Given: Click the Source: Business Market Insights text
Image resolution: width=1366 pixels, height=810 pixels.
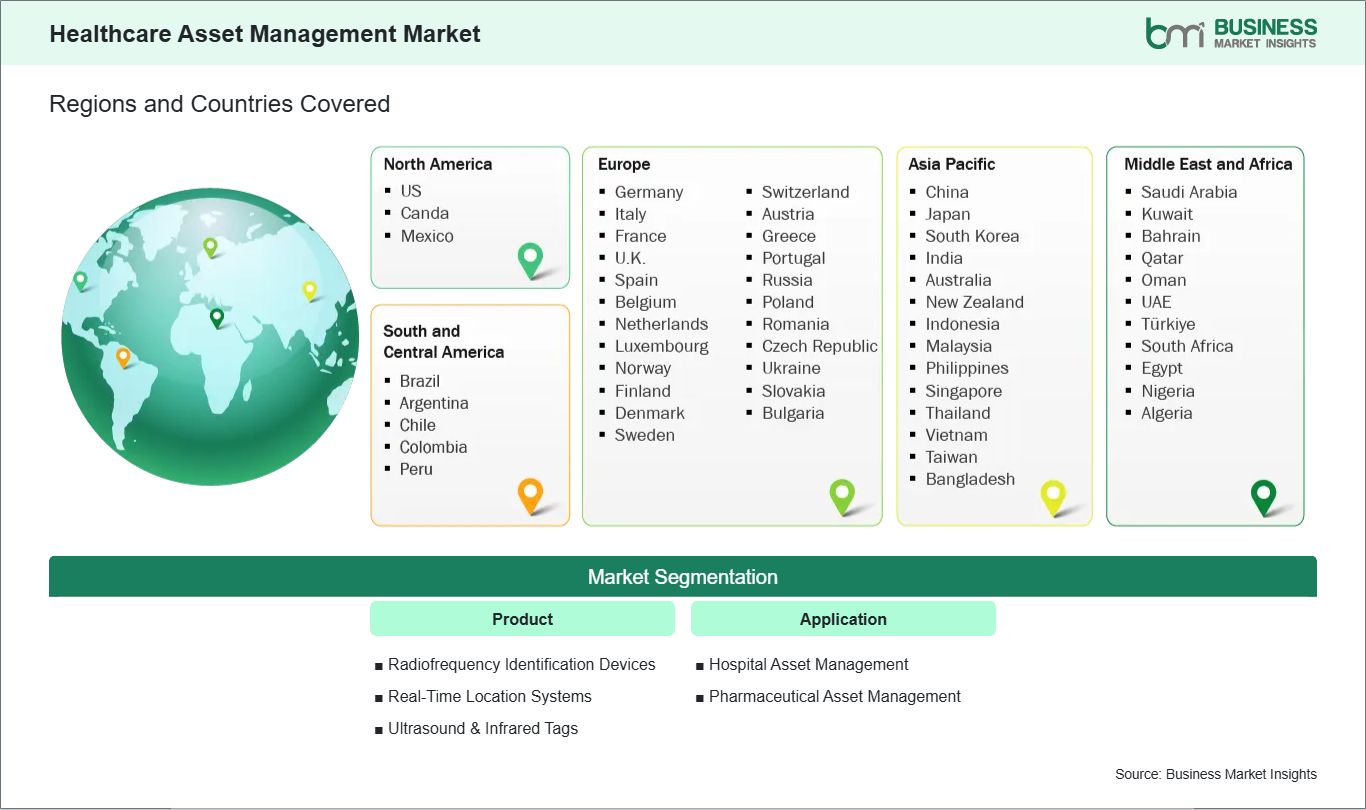Looking at the screenshot, I should coord(1216,774).
